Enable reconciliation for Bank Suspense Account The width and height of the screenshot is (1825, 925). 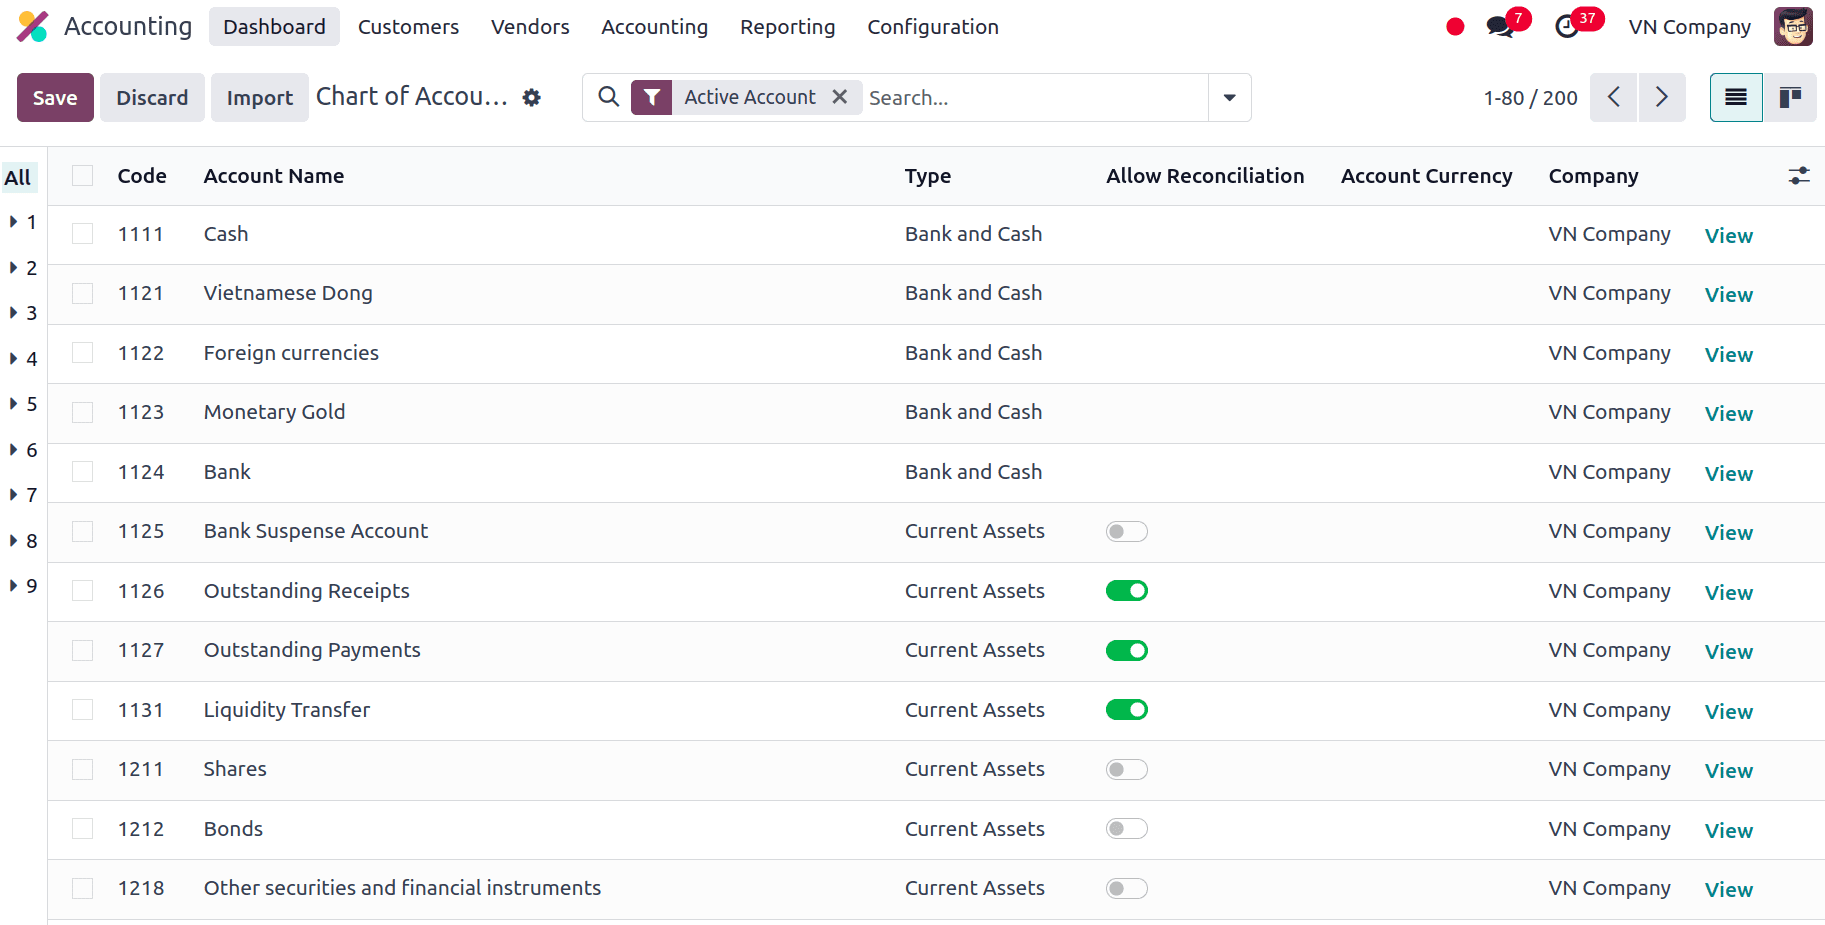coord(1126,532)
